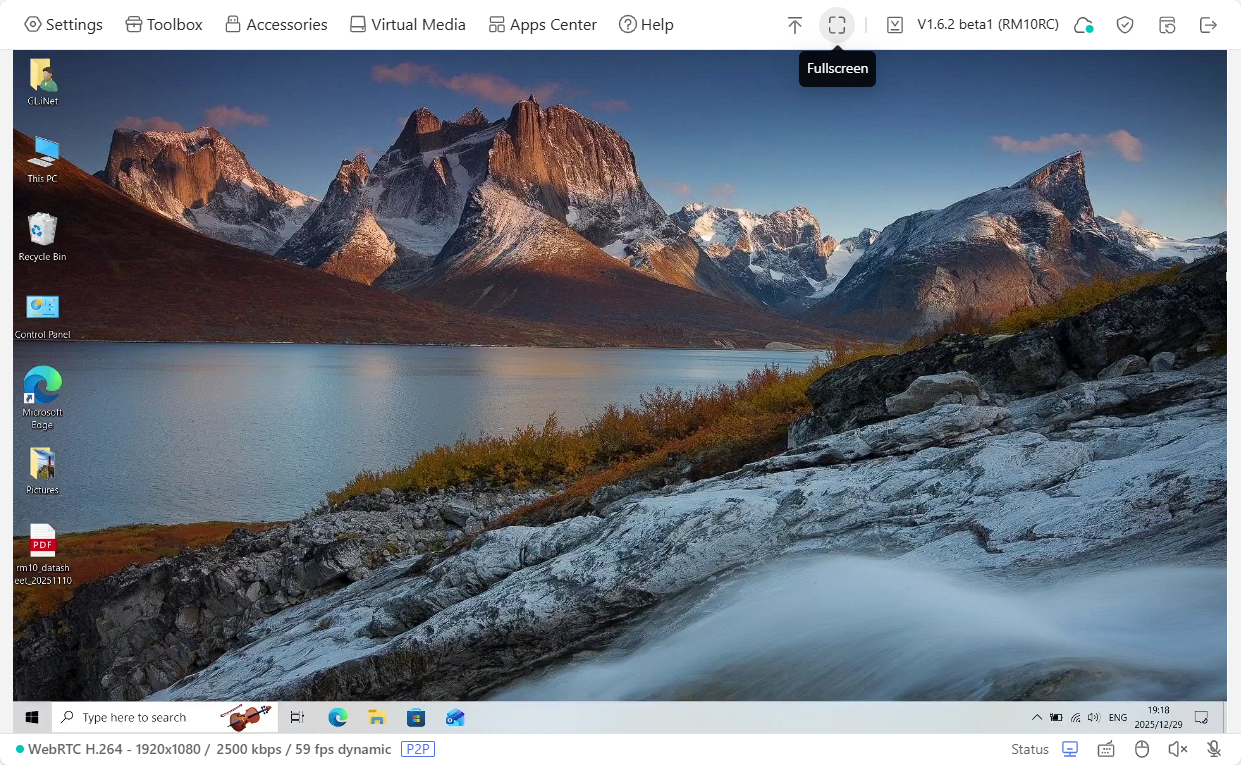This screenshot has height=765, width=1241.
Task: Open the Apps Center menu
Action: (542, 24)
